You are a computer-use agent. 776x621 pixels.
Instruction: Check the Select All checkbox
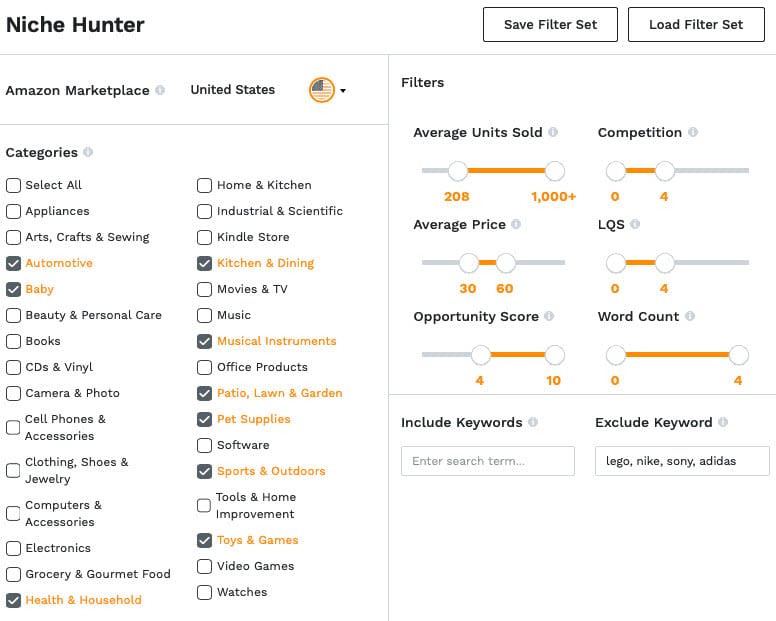coord(13,185)
